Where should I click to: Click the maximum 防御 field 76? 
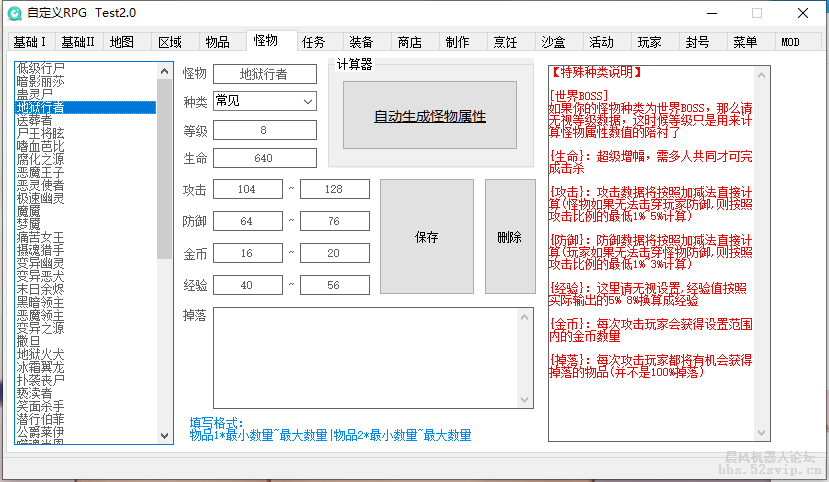point(335,221)
